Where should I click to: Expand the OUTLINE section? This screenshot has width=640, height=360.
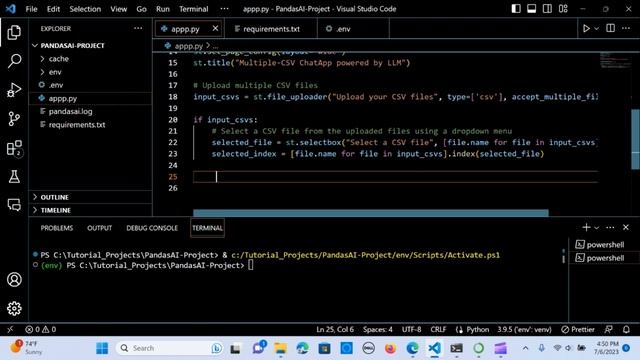[91, 197]
